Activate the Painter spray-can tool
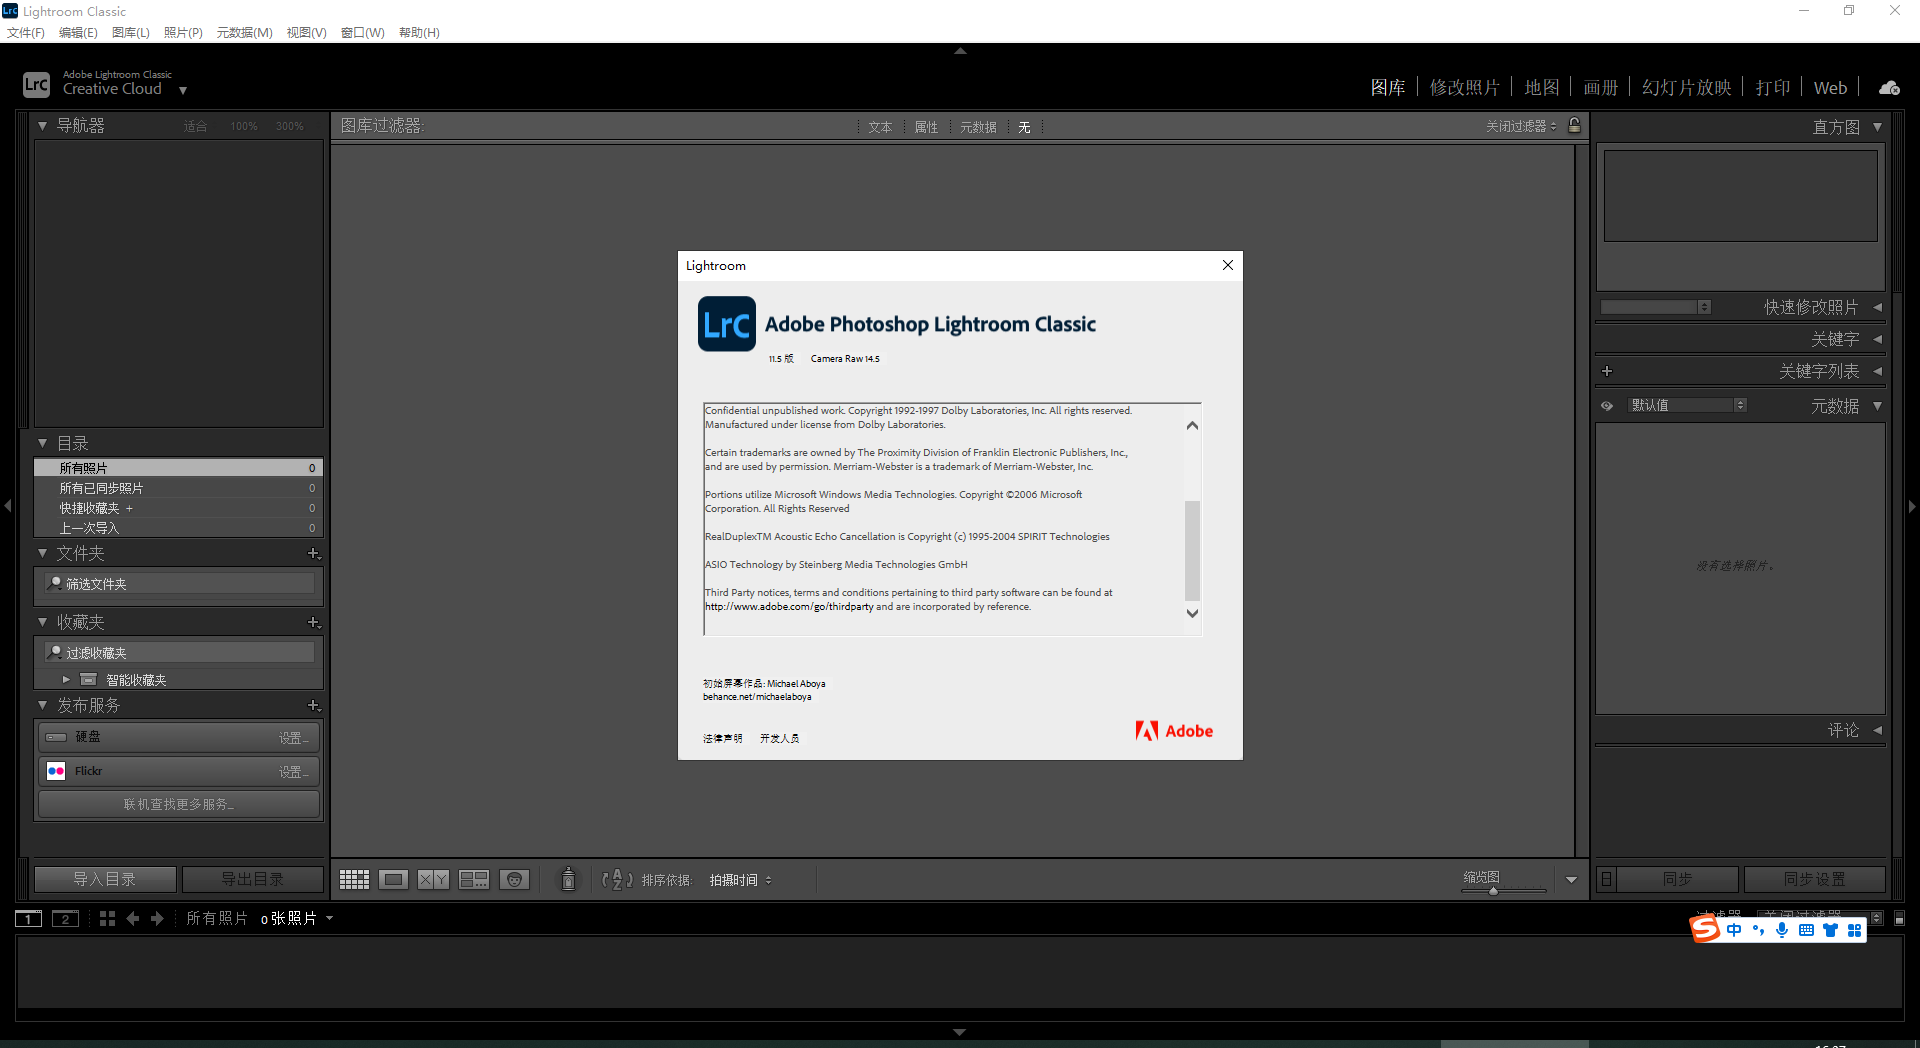 point(567,879)
